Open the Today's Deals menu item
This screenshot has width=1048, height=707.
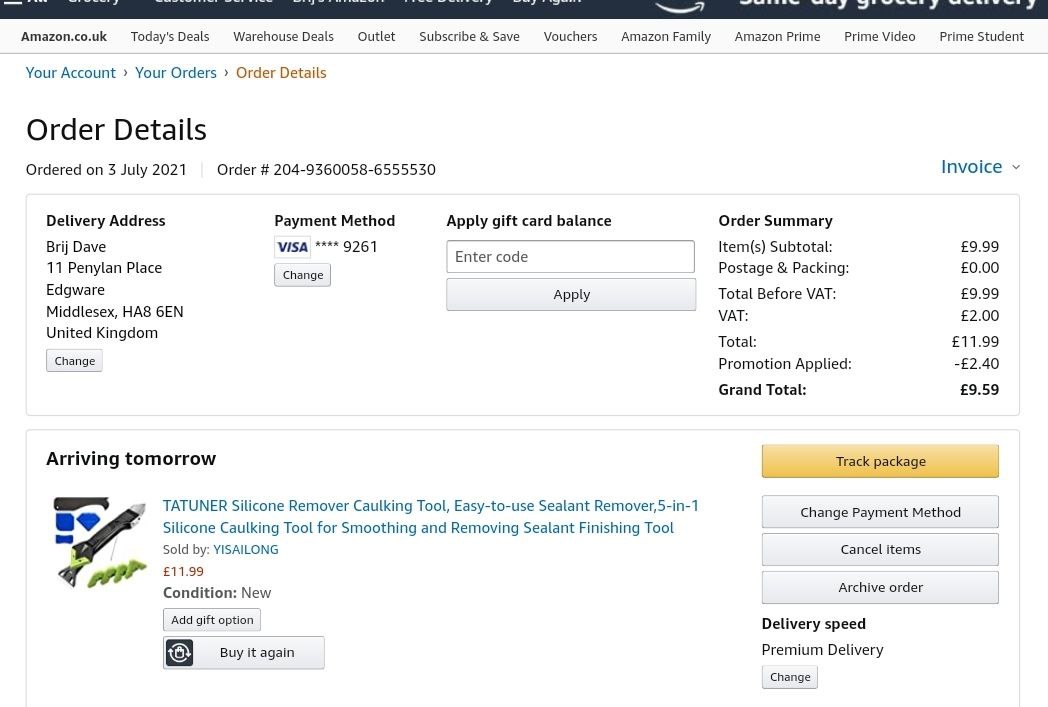click(169, 36)
